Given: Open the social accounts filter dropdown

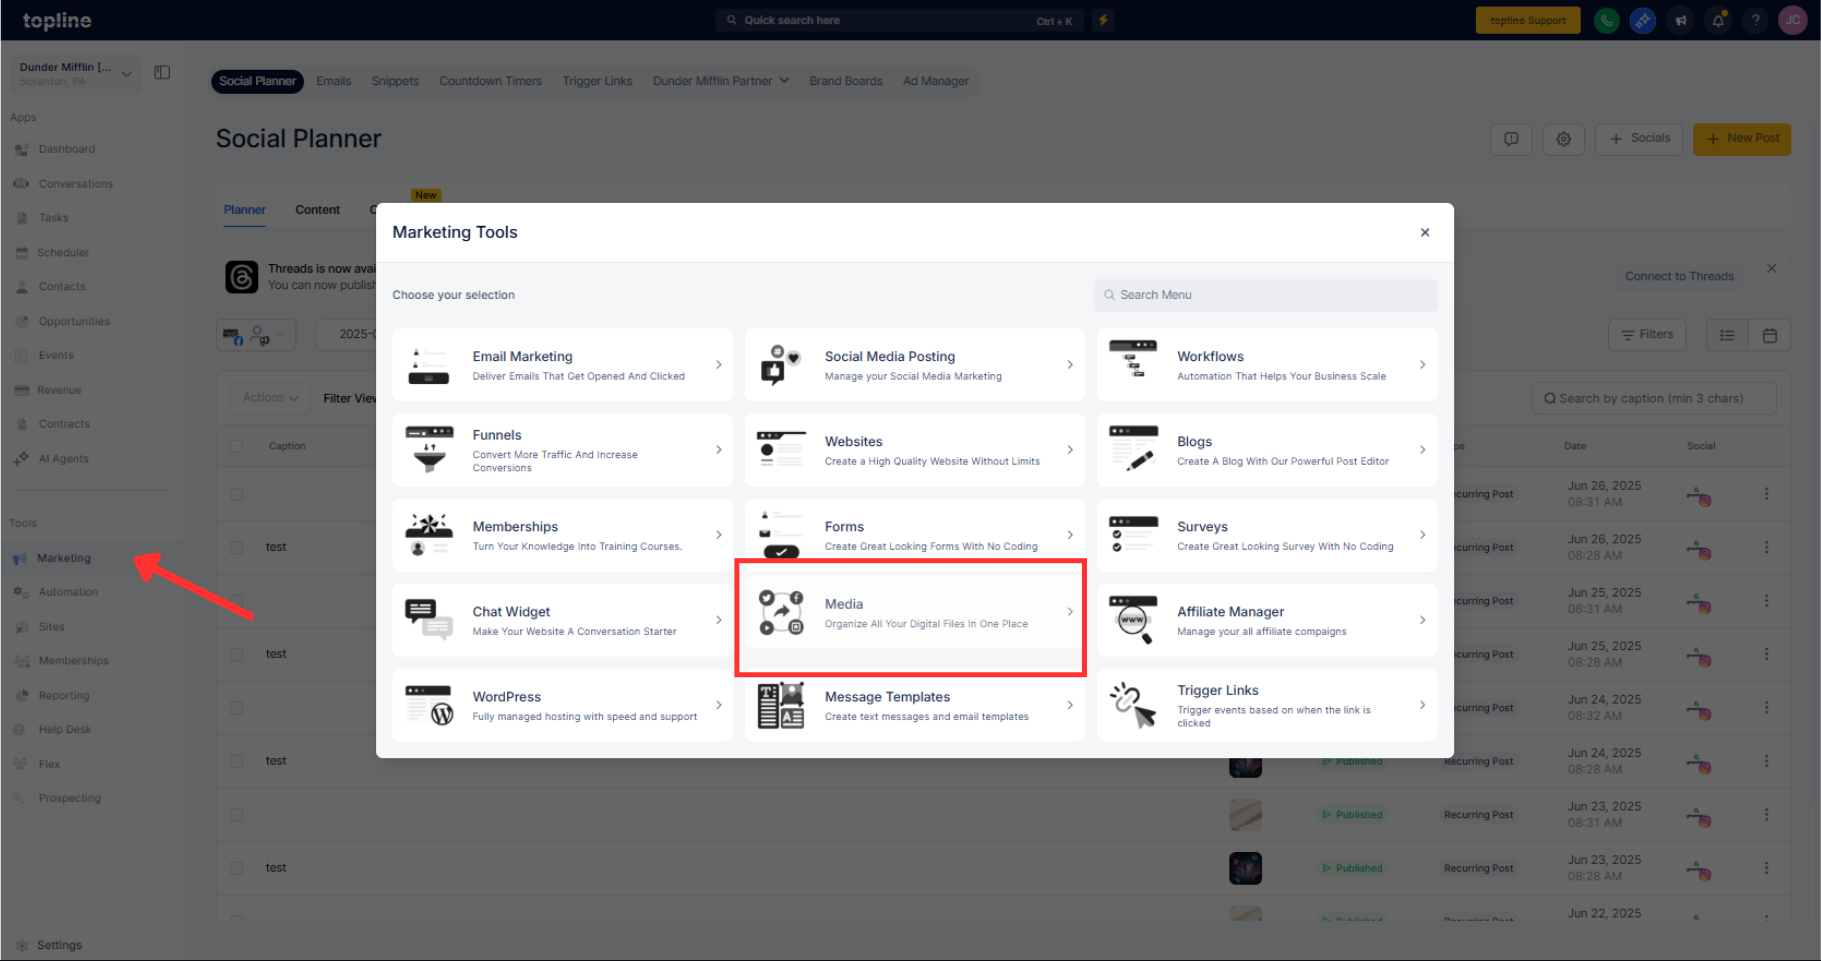Looking at the screenshot, I should (x=256, y=335).
